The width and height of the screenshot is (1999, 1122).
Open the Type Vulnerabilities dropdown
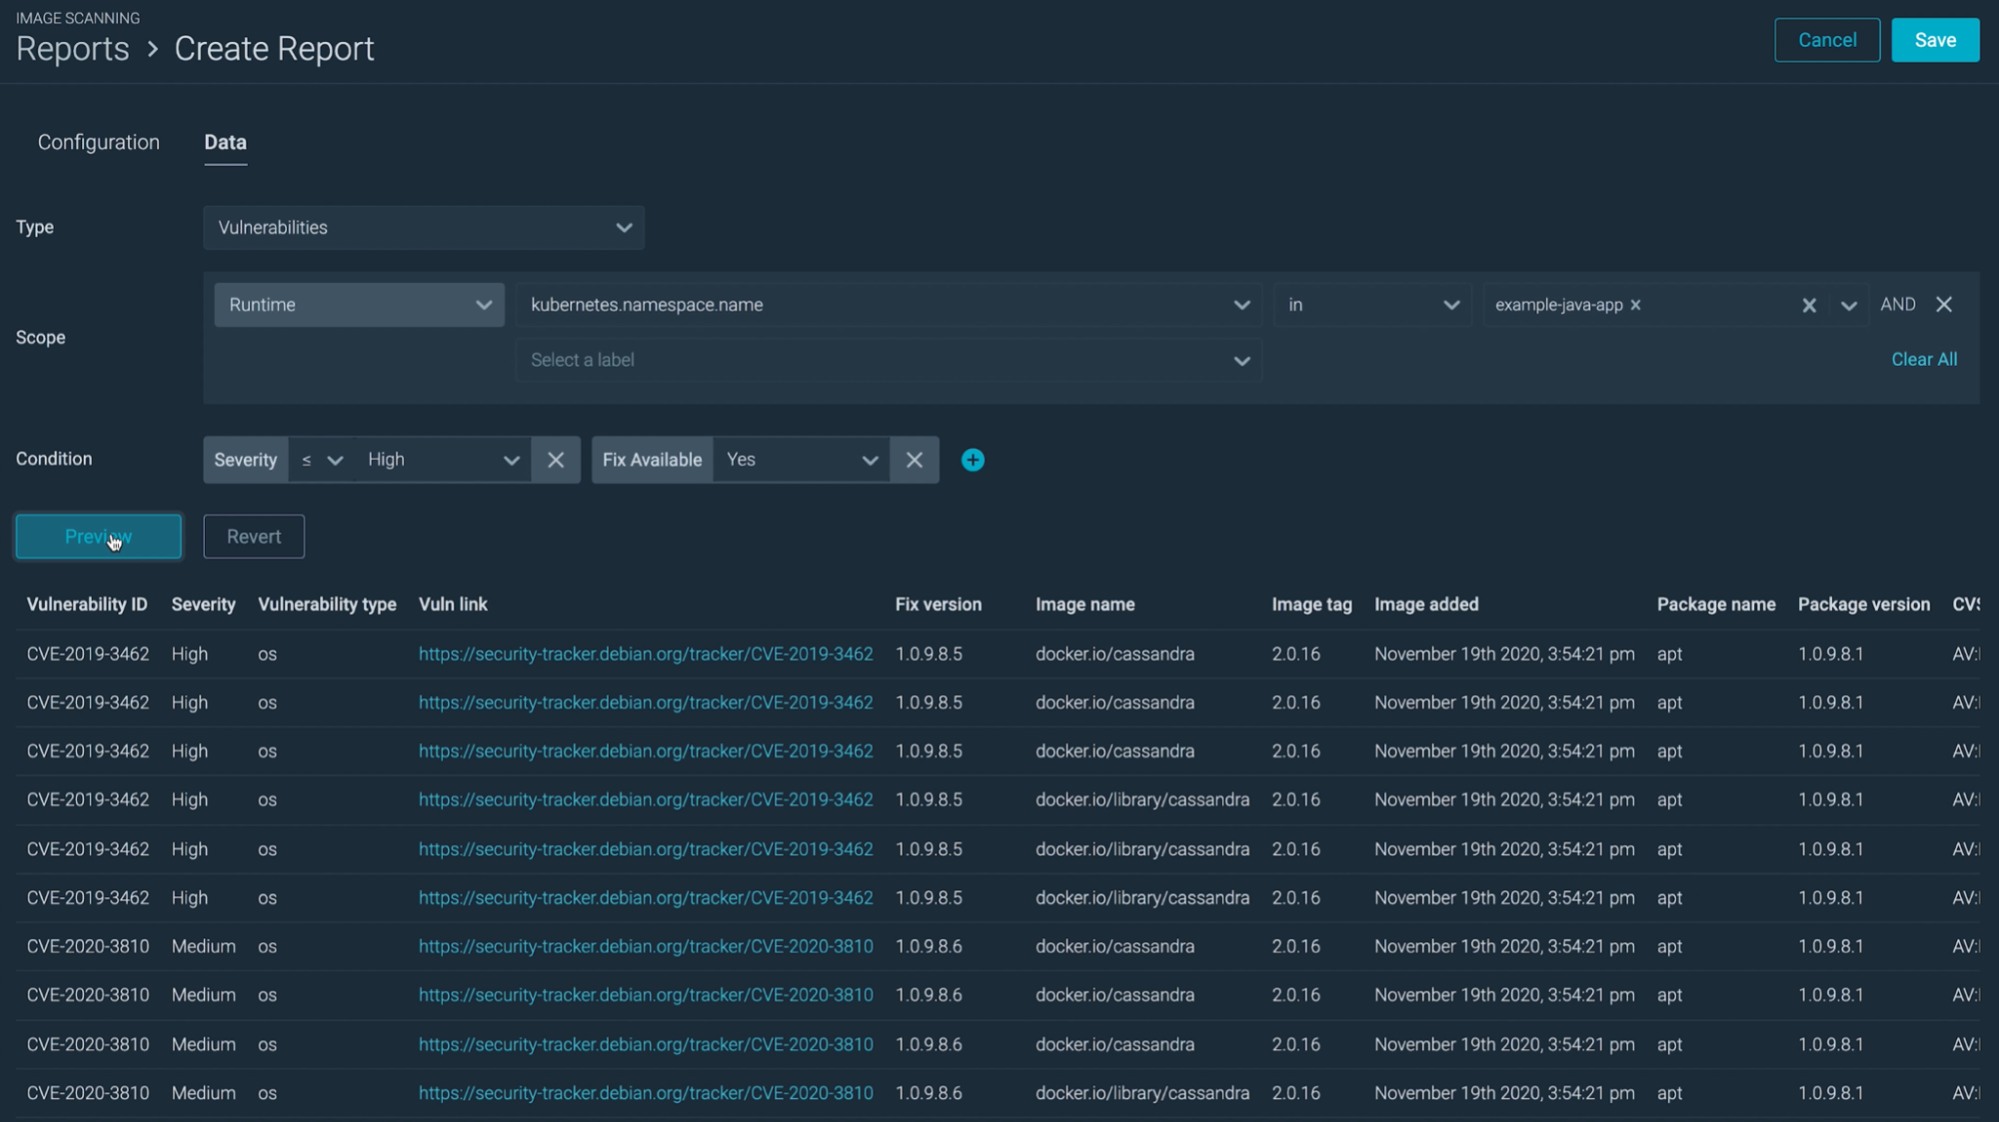pos(423,228)
